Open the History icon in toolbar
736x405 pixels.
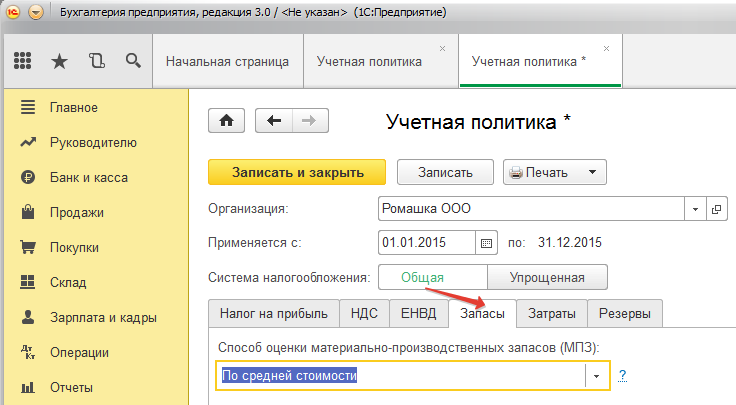tap(96, 61)
